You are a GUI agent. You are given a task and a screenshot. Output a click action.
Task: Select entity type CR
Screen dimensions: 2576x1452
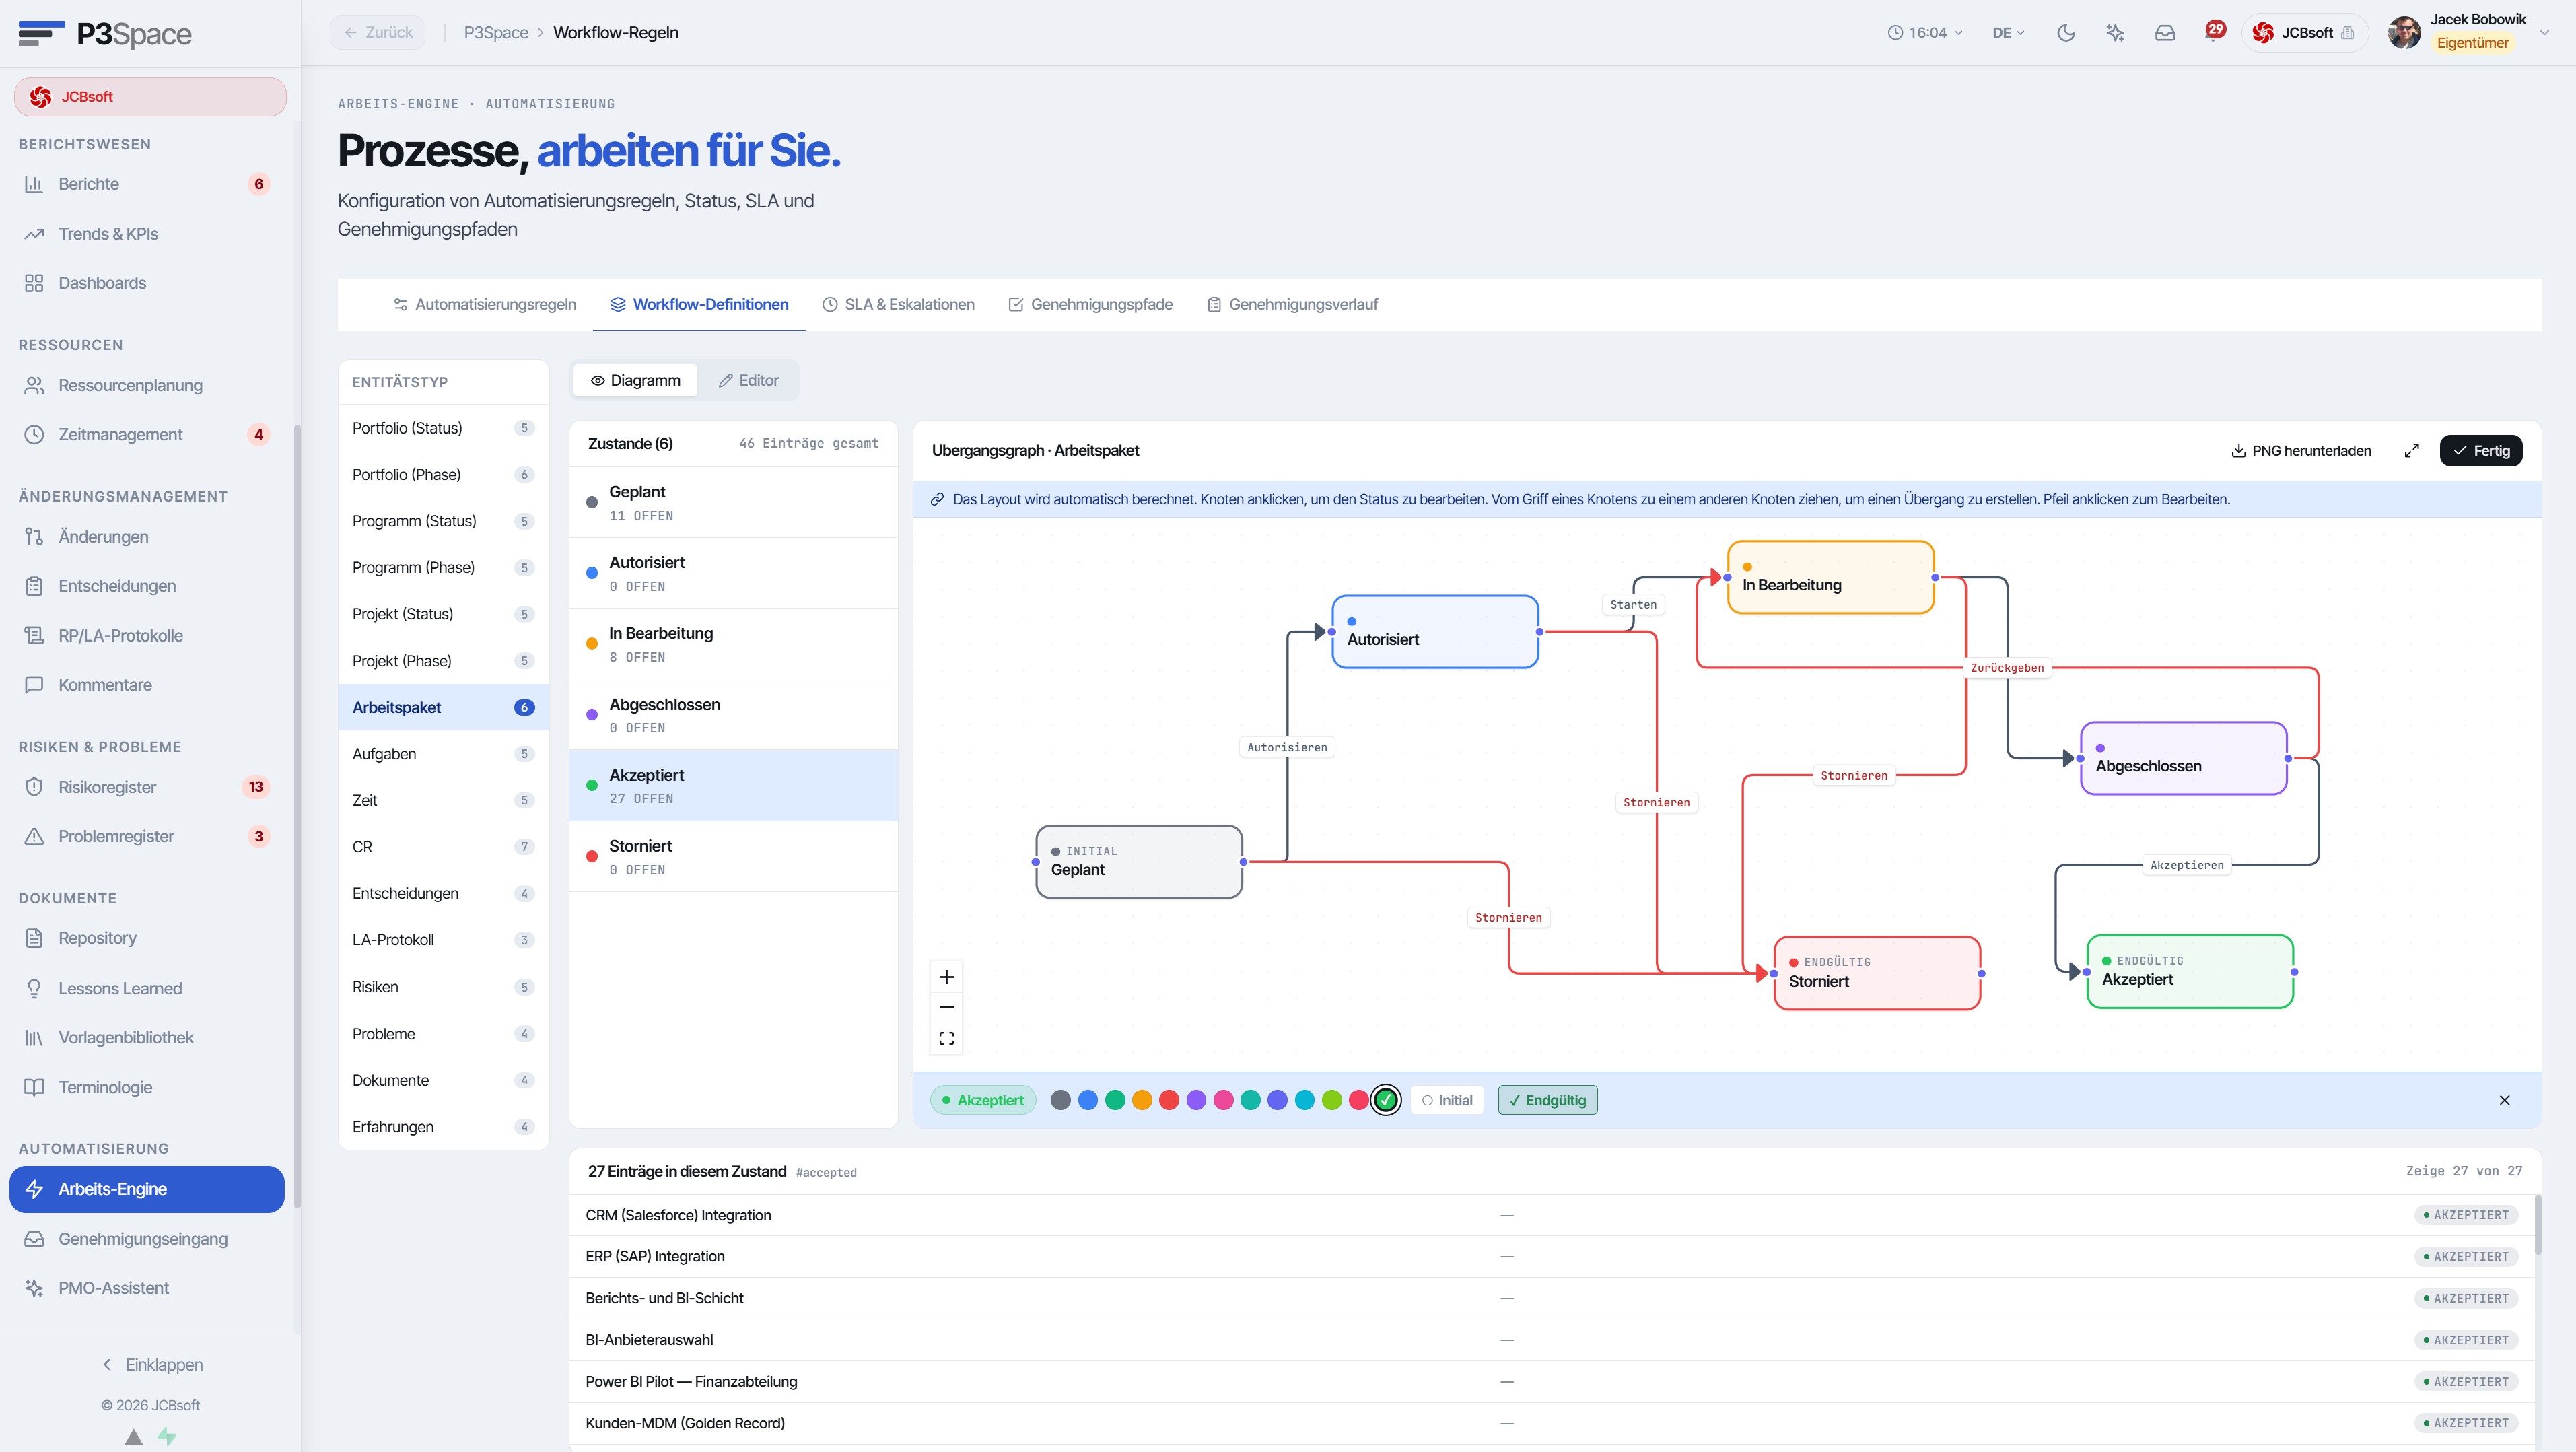[443, 847]
